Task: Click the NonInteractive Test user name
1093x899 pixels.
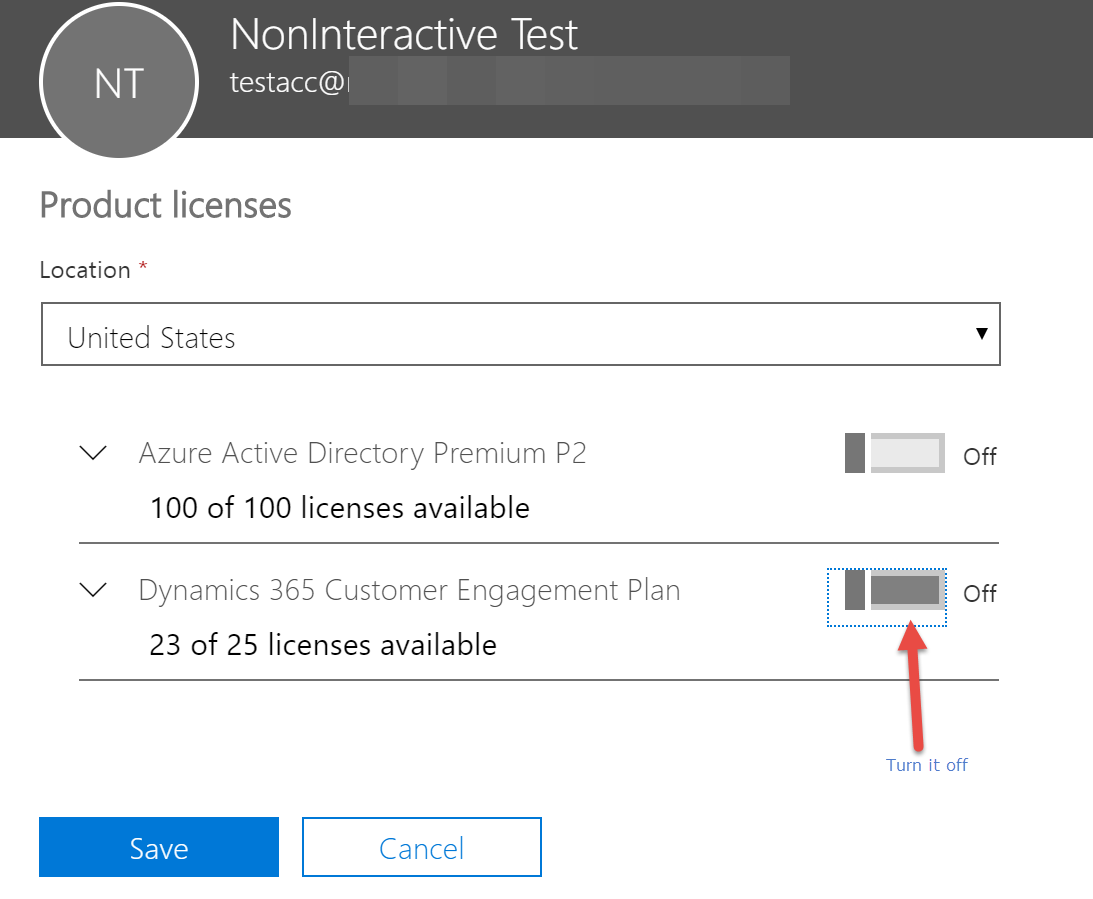Action: [404, 33]
